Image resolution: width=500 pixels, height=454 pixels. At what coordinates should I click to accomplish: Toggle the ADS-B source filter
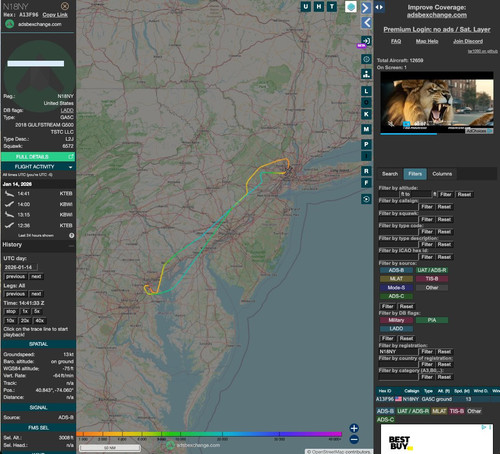click(x=396, y=270)
